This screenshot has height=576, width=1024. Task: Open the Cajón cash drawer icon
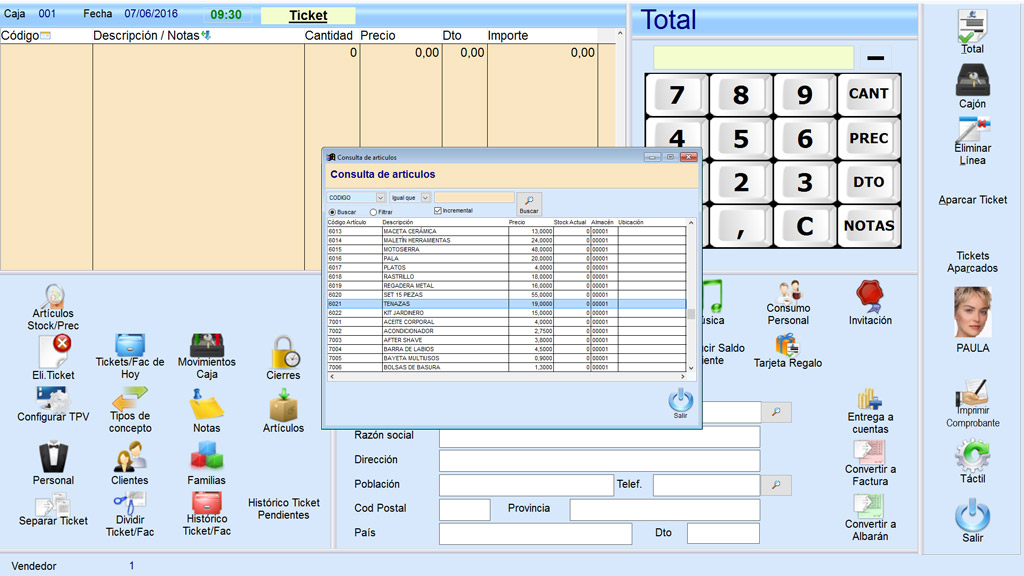coord(971,80)
